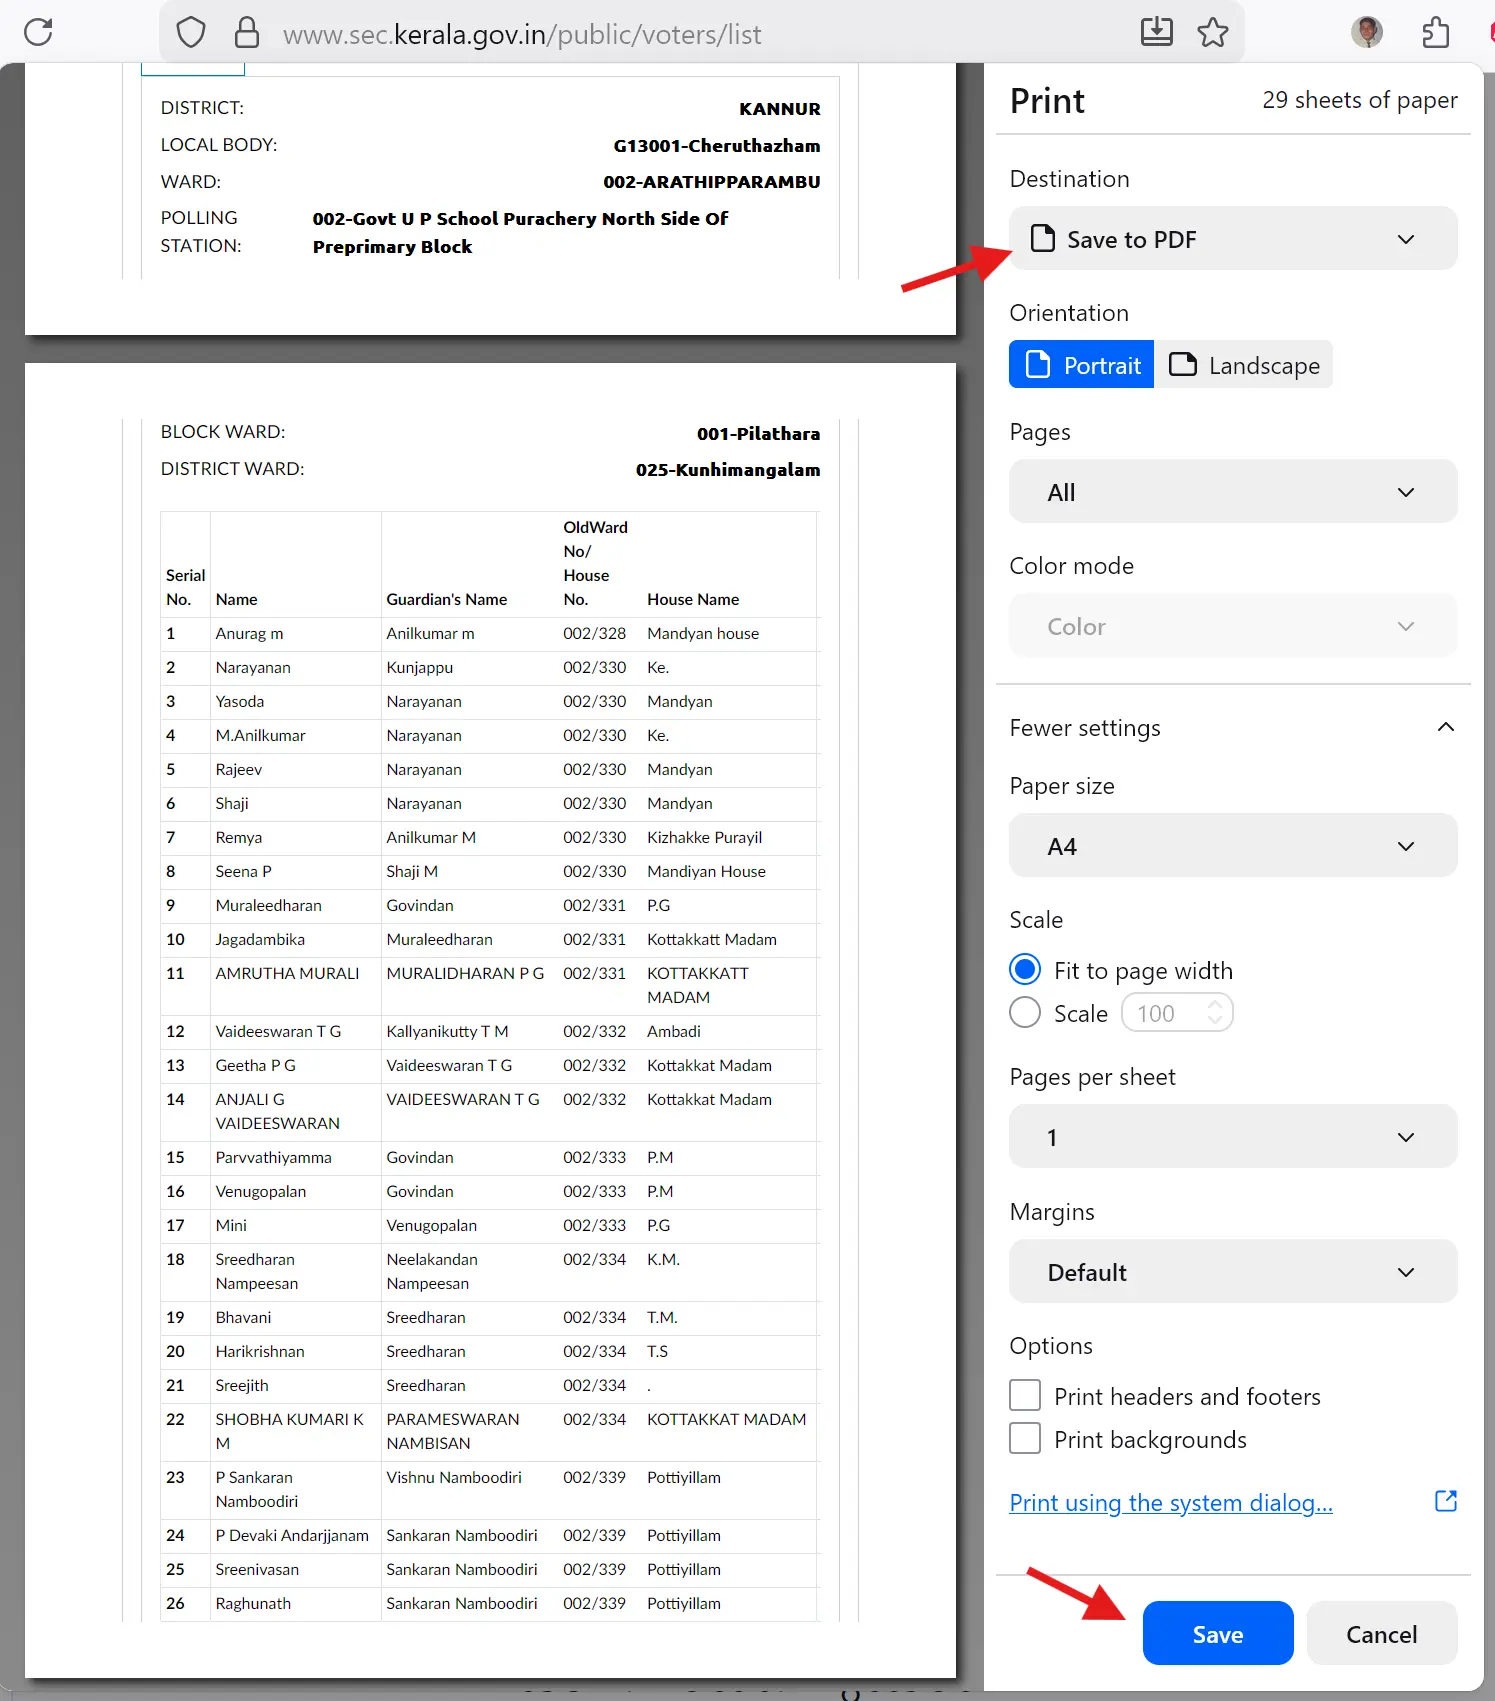This screenshot has height=1701, width=1495.
Task: Click the address bar URL
Action: 522,34
